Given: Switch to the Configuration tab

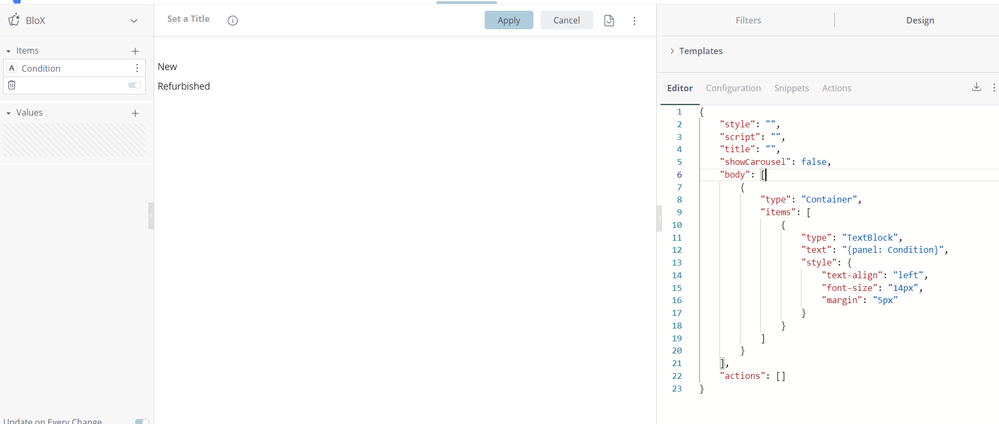Looking at the screenshot, I should tap(733, 88).
